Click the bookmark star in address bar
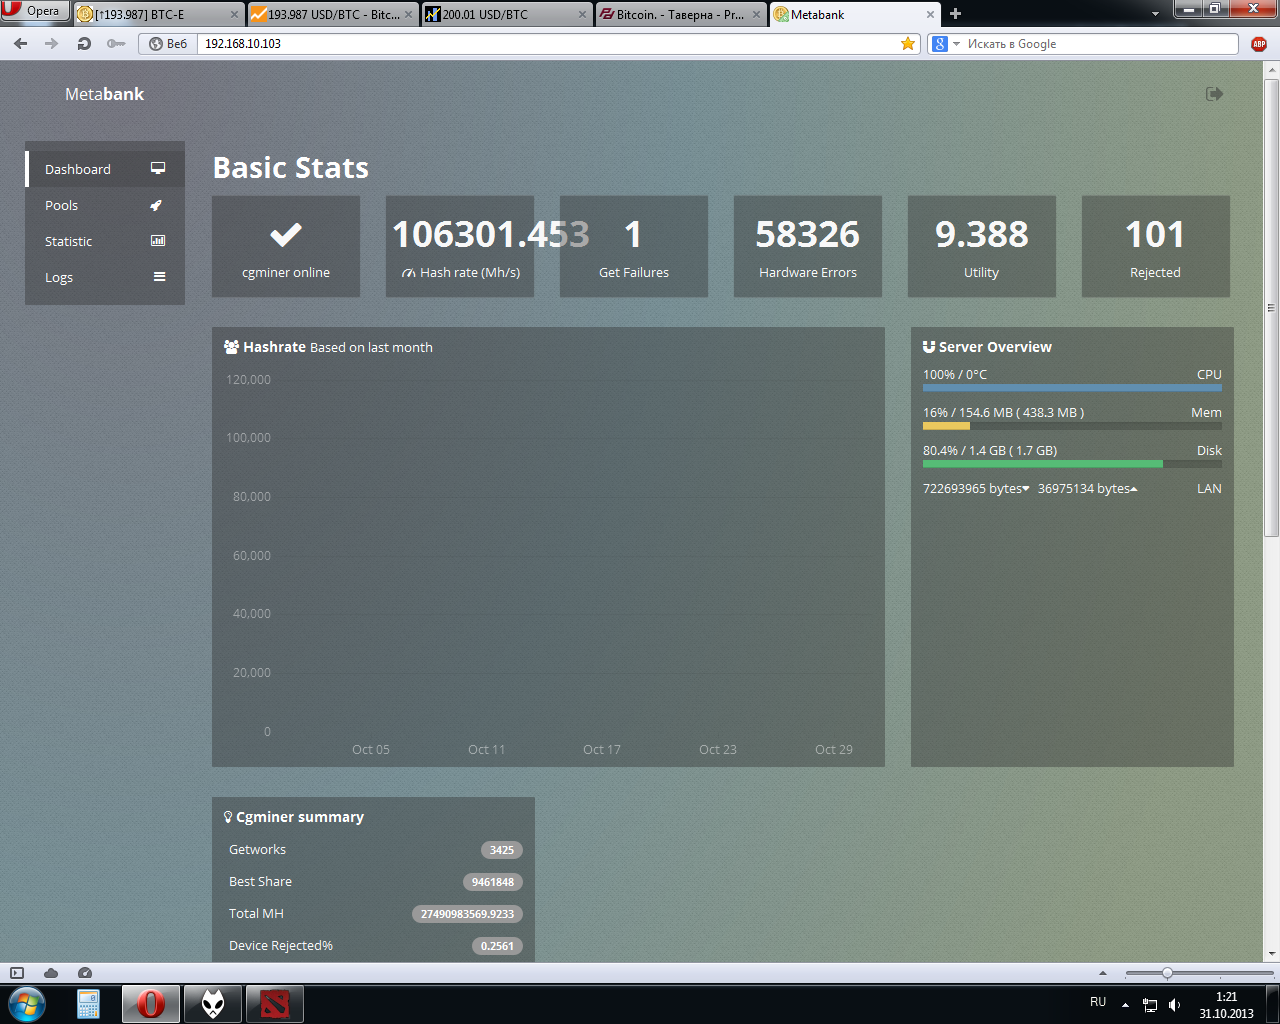This screenshot has height=1024, width=1280. [907, 44]
